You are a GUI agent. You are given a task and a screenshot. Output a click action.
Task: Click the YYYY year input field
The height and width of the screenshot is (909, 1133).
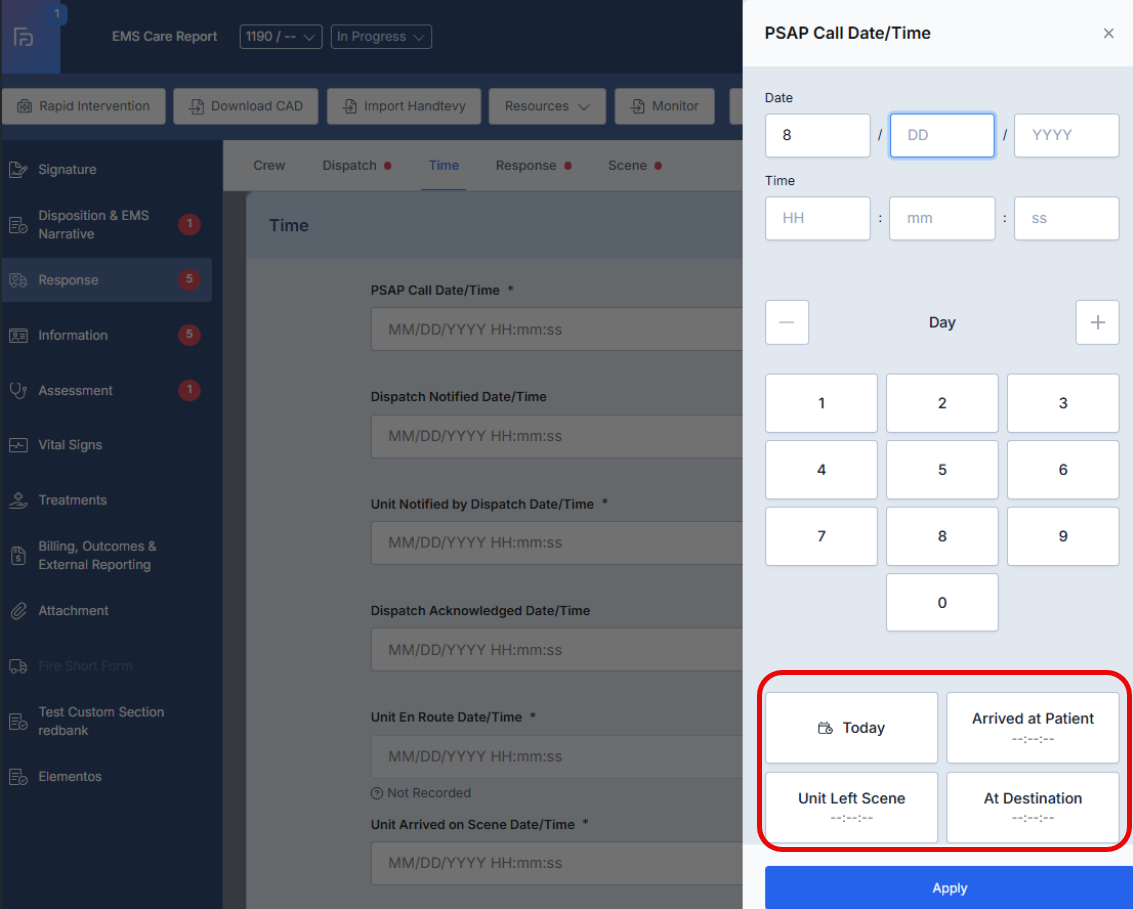[1066, 135]
